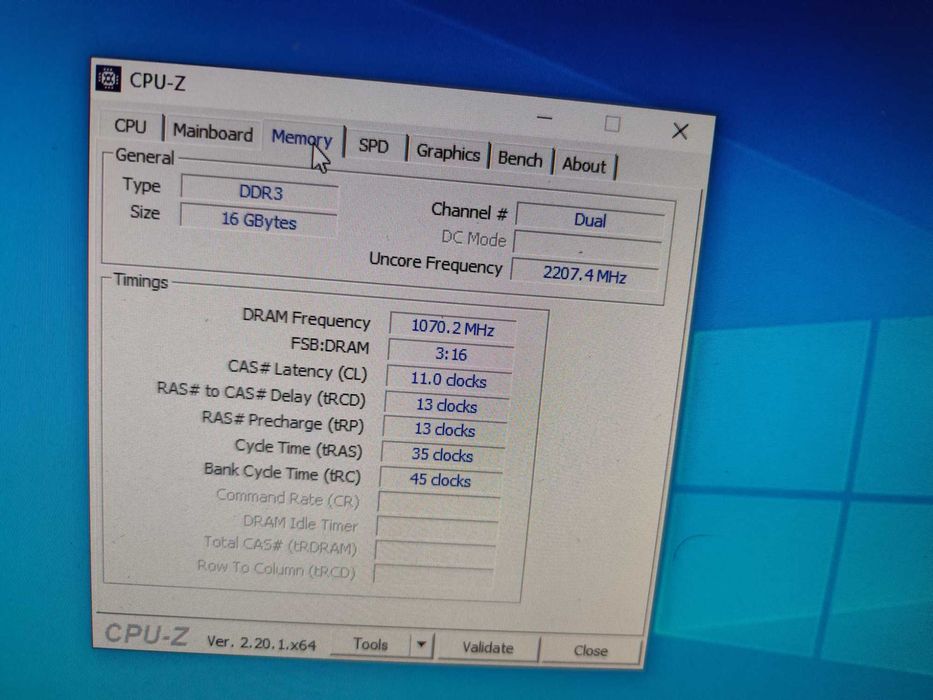Click the empty Total CAS# field

[435, 552]
